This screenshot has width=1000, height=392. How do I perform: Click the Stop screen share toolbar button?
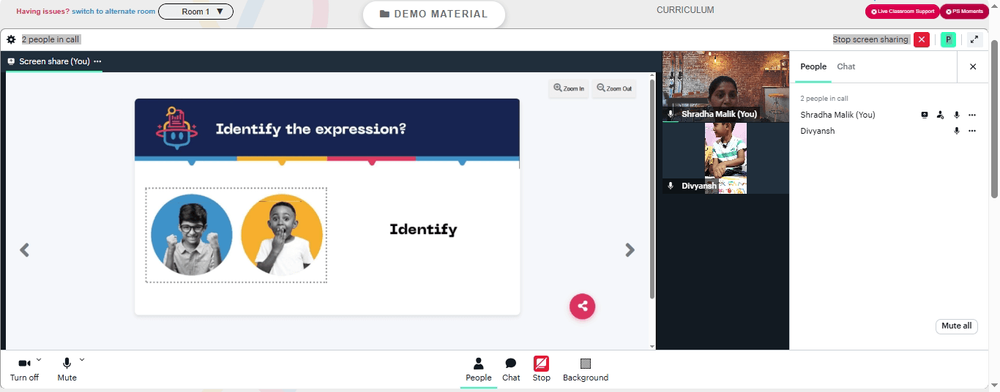[541, 370]
